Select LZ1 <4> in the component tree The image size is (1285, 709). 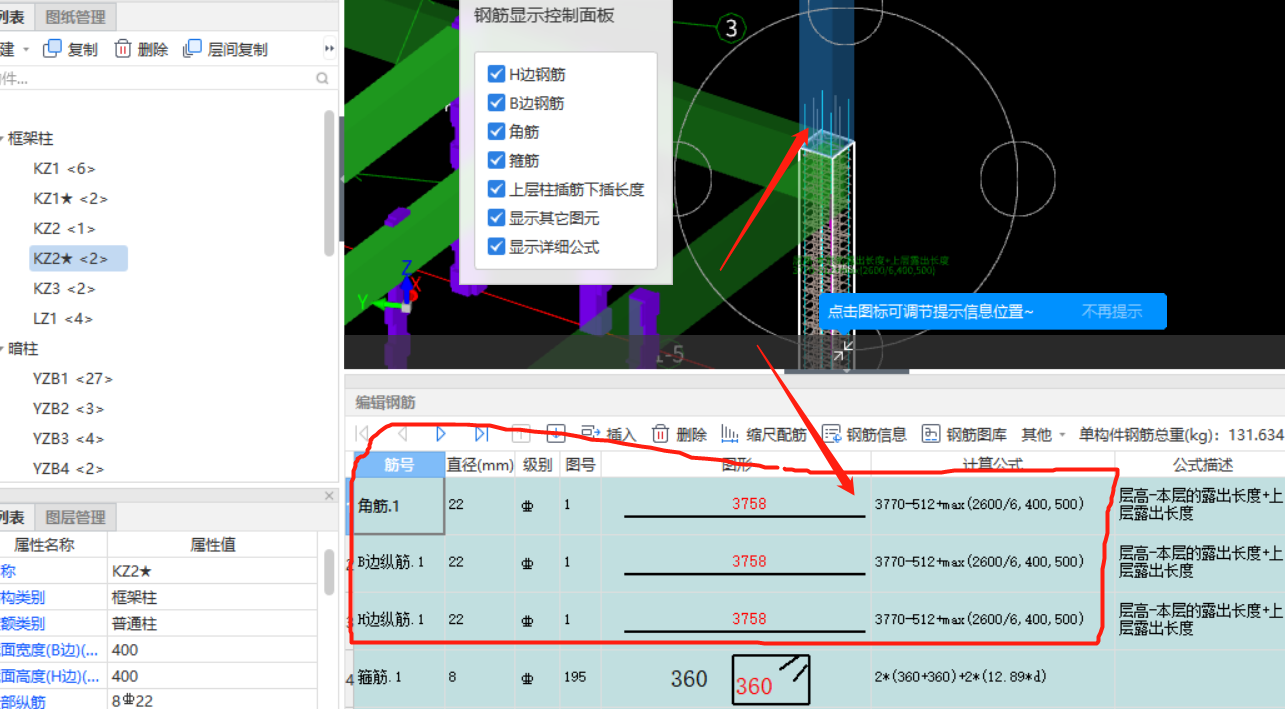(62, 319)
